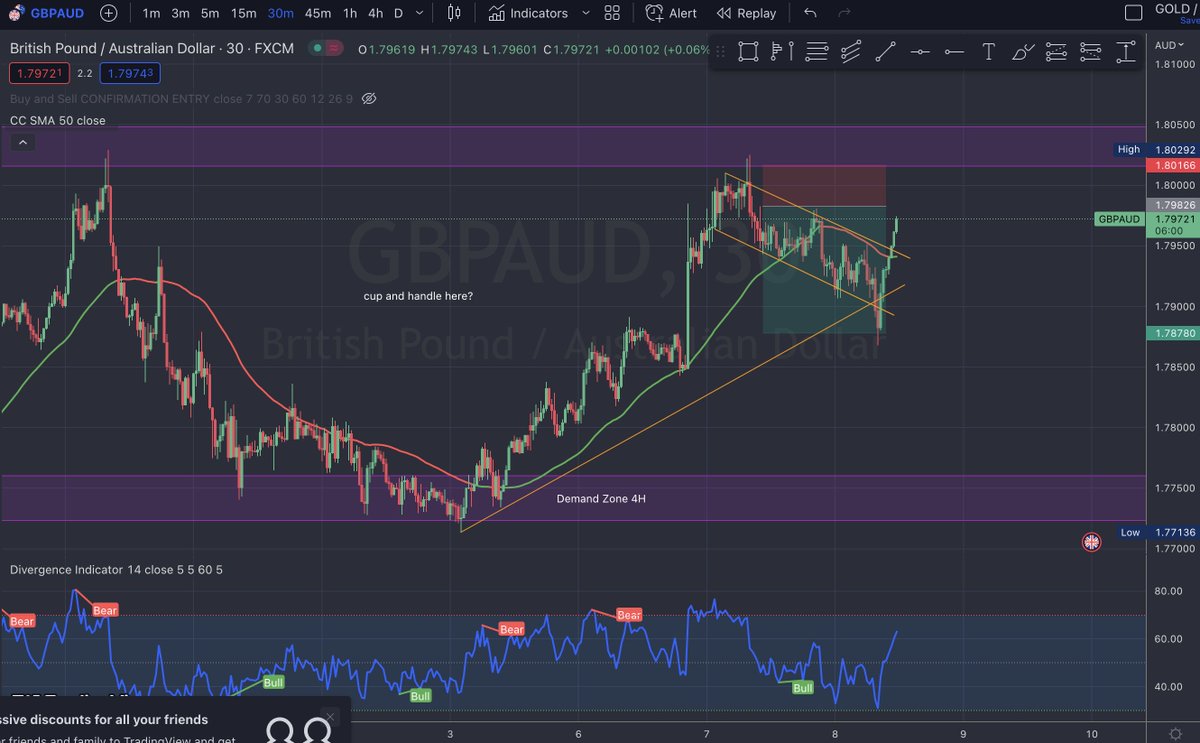Screen dimensions: 1200x743
Task: Click the red sell price 1.79721 button
Action: 38,72
